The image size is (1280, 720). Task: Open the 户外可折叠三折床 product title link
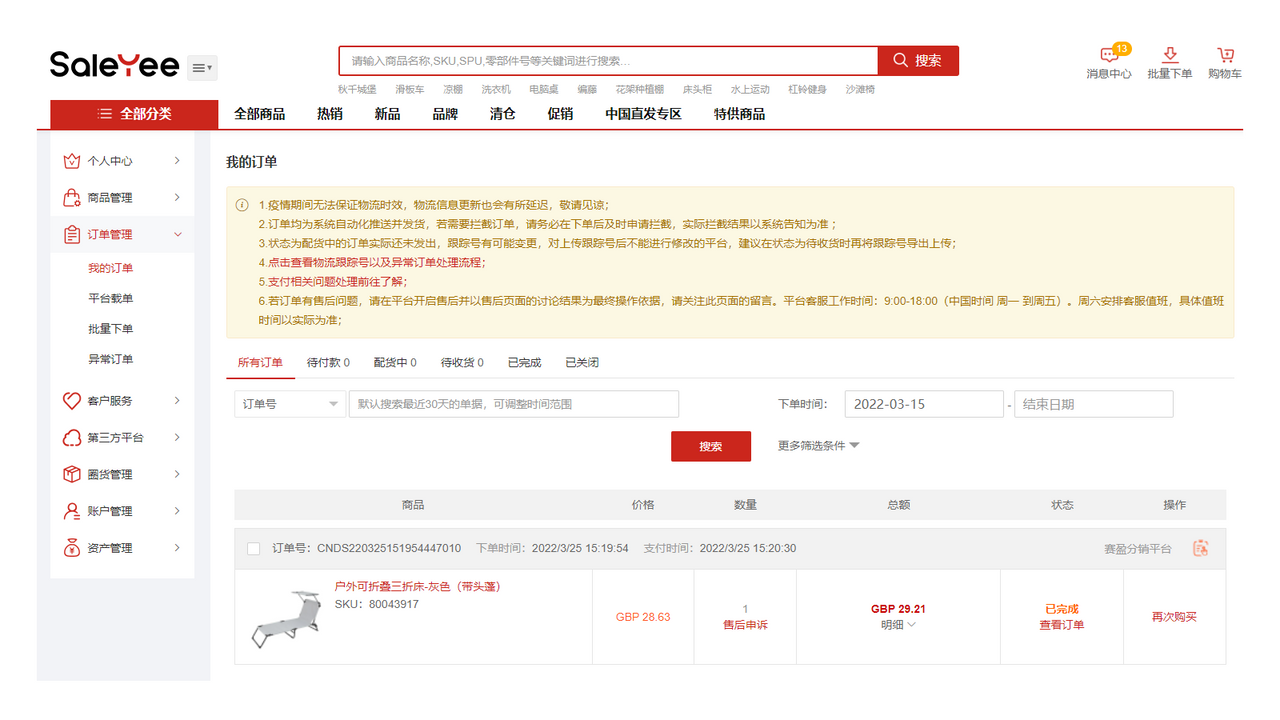(417, 587)
